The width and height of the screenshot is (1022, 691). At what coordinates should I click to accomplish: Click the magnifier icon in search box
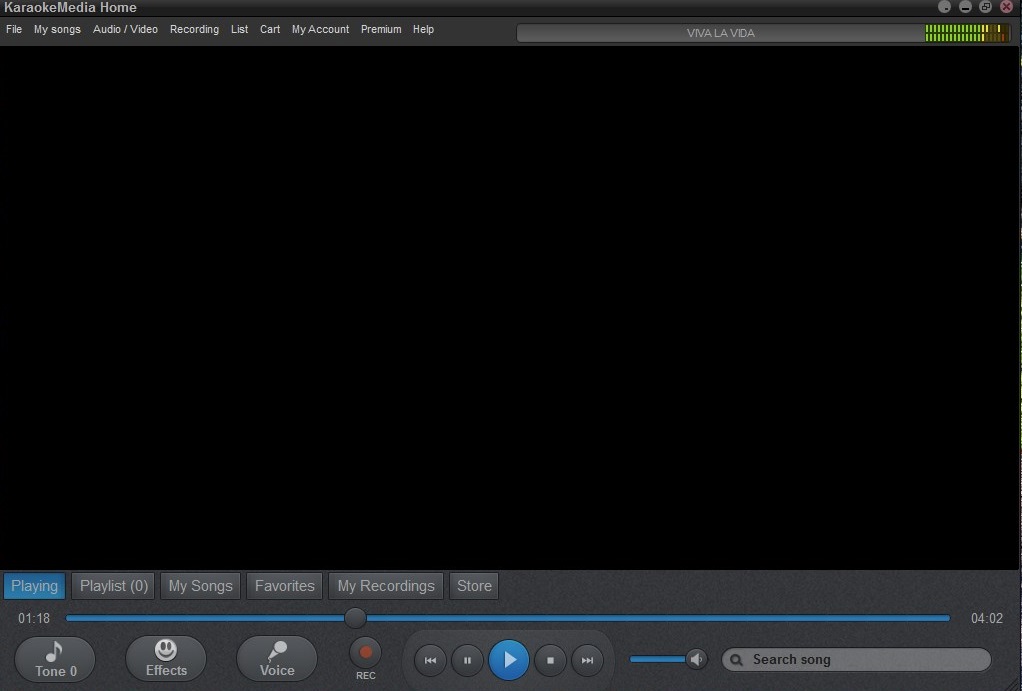[x=736, y=660]
